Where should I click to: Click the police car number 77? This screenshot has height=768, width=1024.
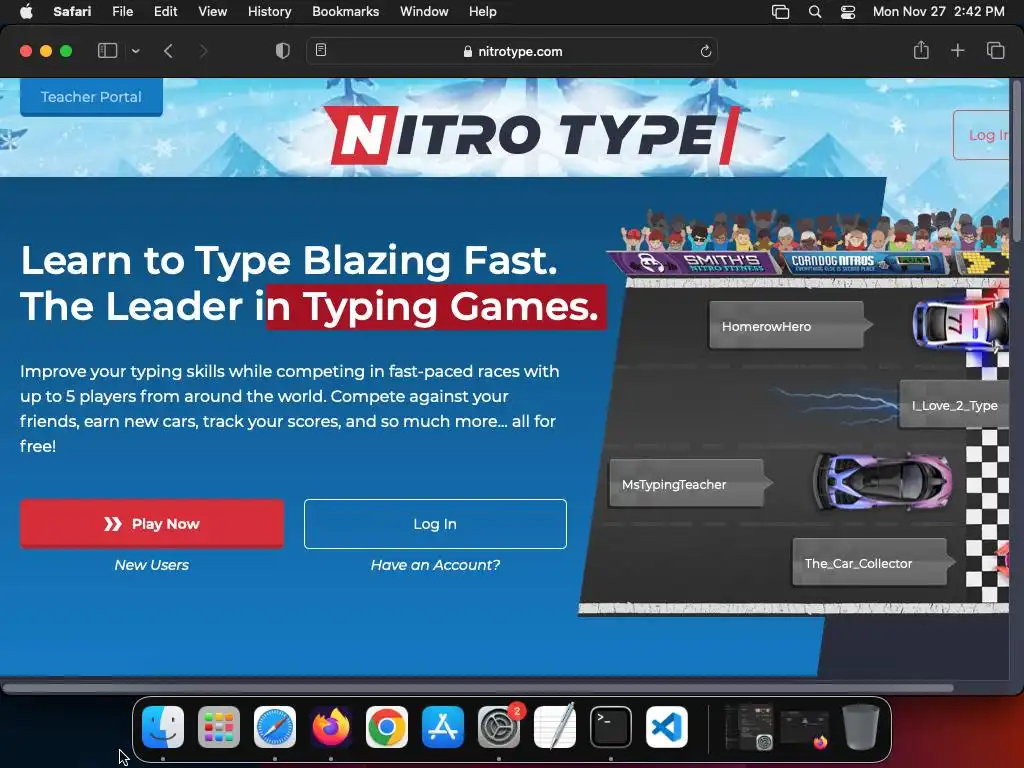point(960,324)
